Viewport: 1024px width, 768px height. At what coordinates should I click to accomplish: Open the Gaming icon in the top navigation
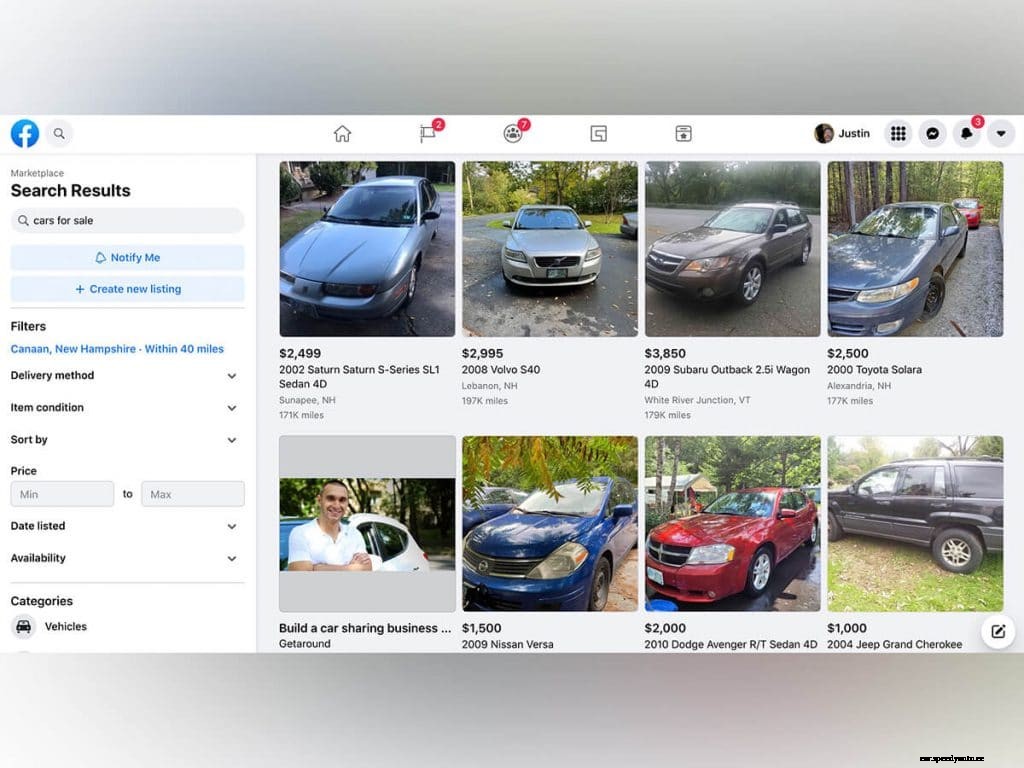tap(598, 133)
